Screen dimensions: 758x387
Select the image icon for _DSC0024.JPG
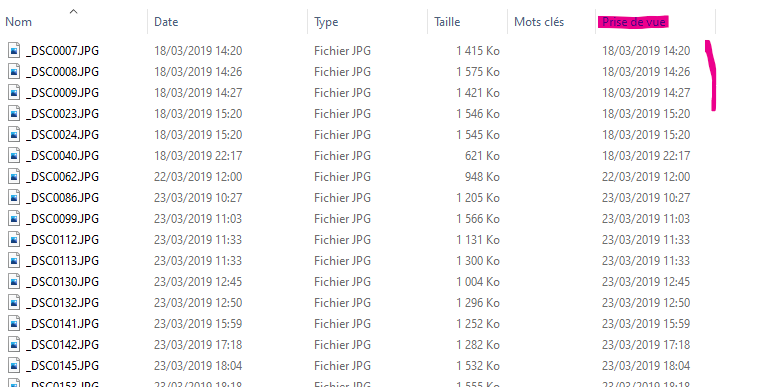[x=14, y=135]
